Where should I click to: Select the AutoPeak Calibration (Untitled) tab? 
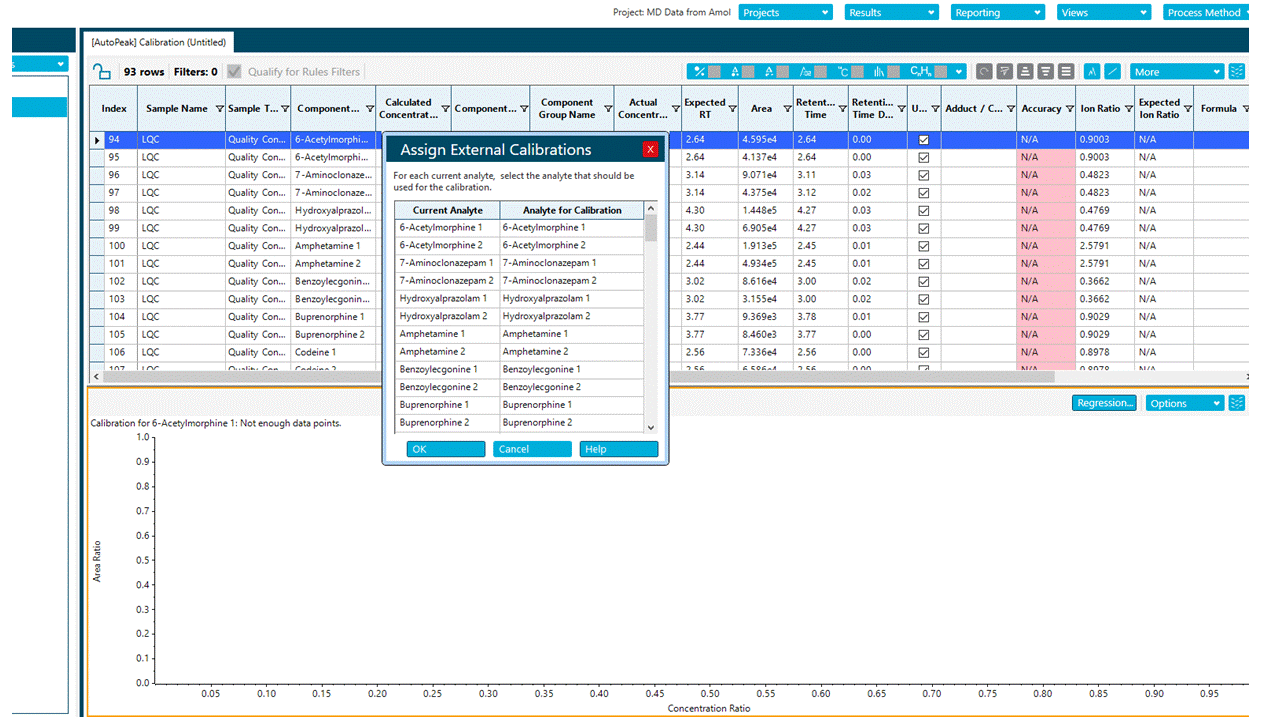160,42
